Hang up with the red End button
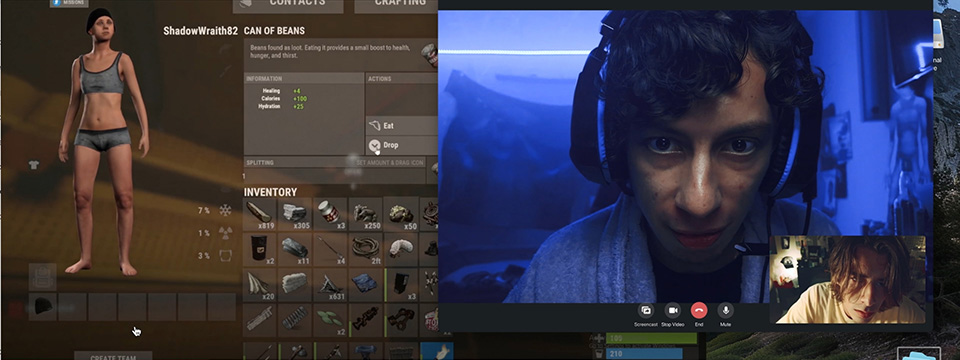Screen dimensions: 960x360 coord(699,310)
